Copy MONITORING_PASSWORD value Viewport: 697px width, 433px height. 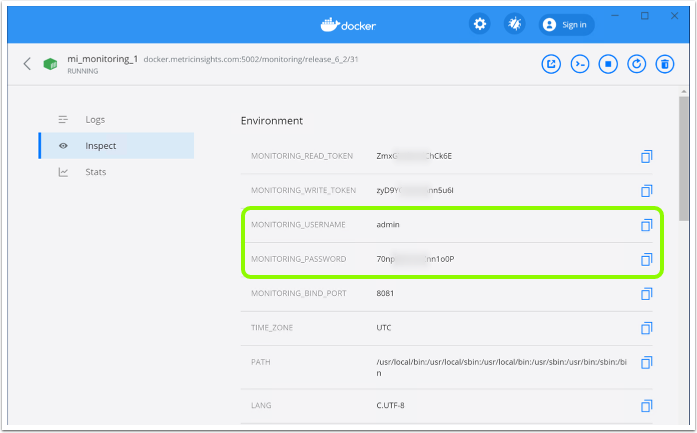click(x=646, y=259)
